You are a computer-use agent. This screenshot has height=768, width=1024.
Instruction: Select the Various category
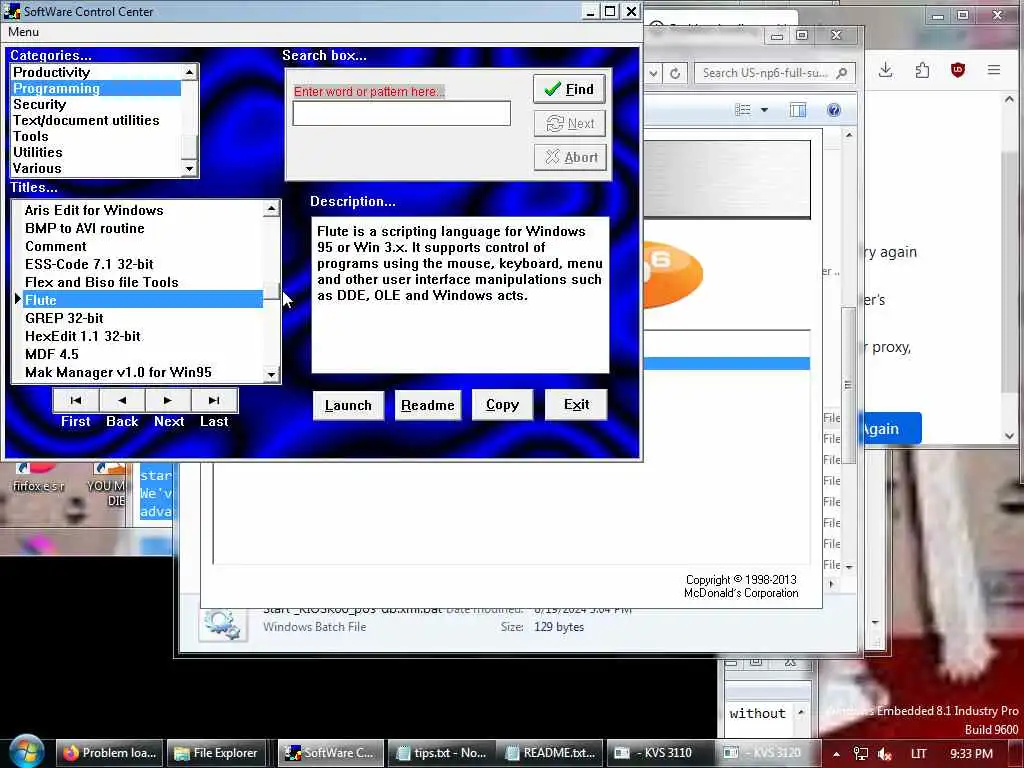click(x=95, y=168)
